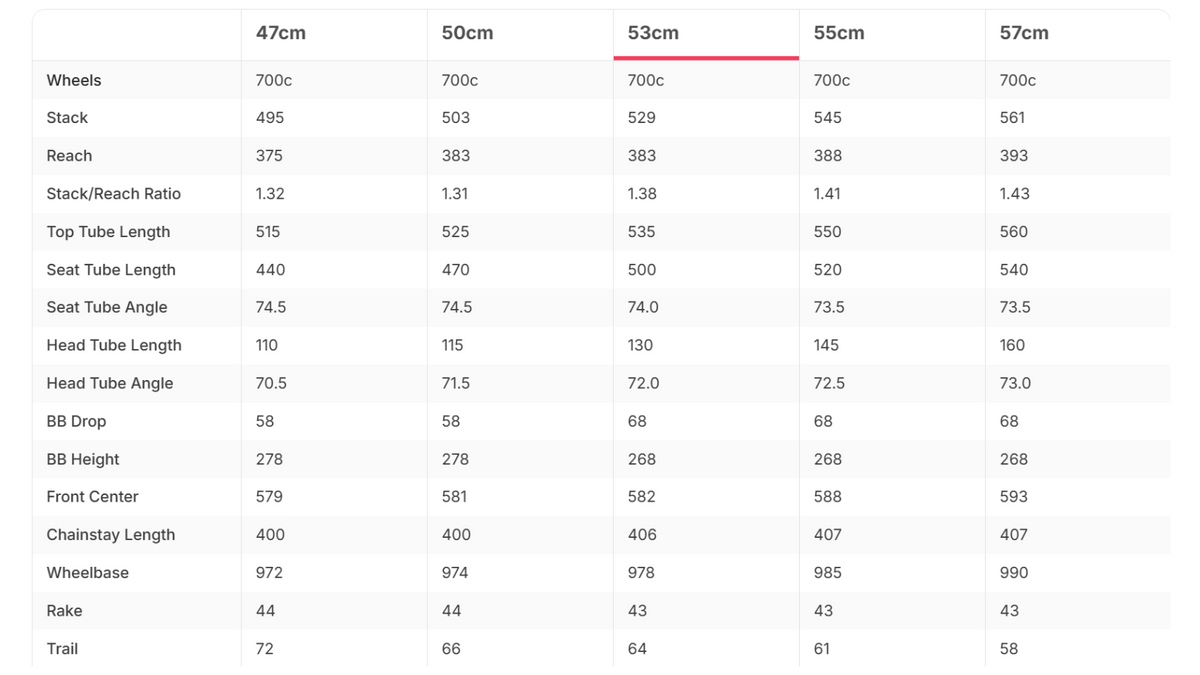1200x675 pixels.
Task: Click the Reach row label
Action: (69, 156)
